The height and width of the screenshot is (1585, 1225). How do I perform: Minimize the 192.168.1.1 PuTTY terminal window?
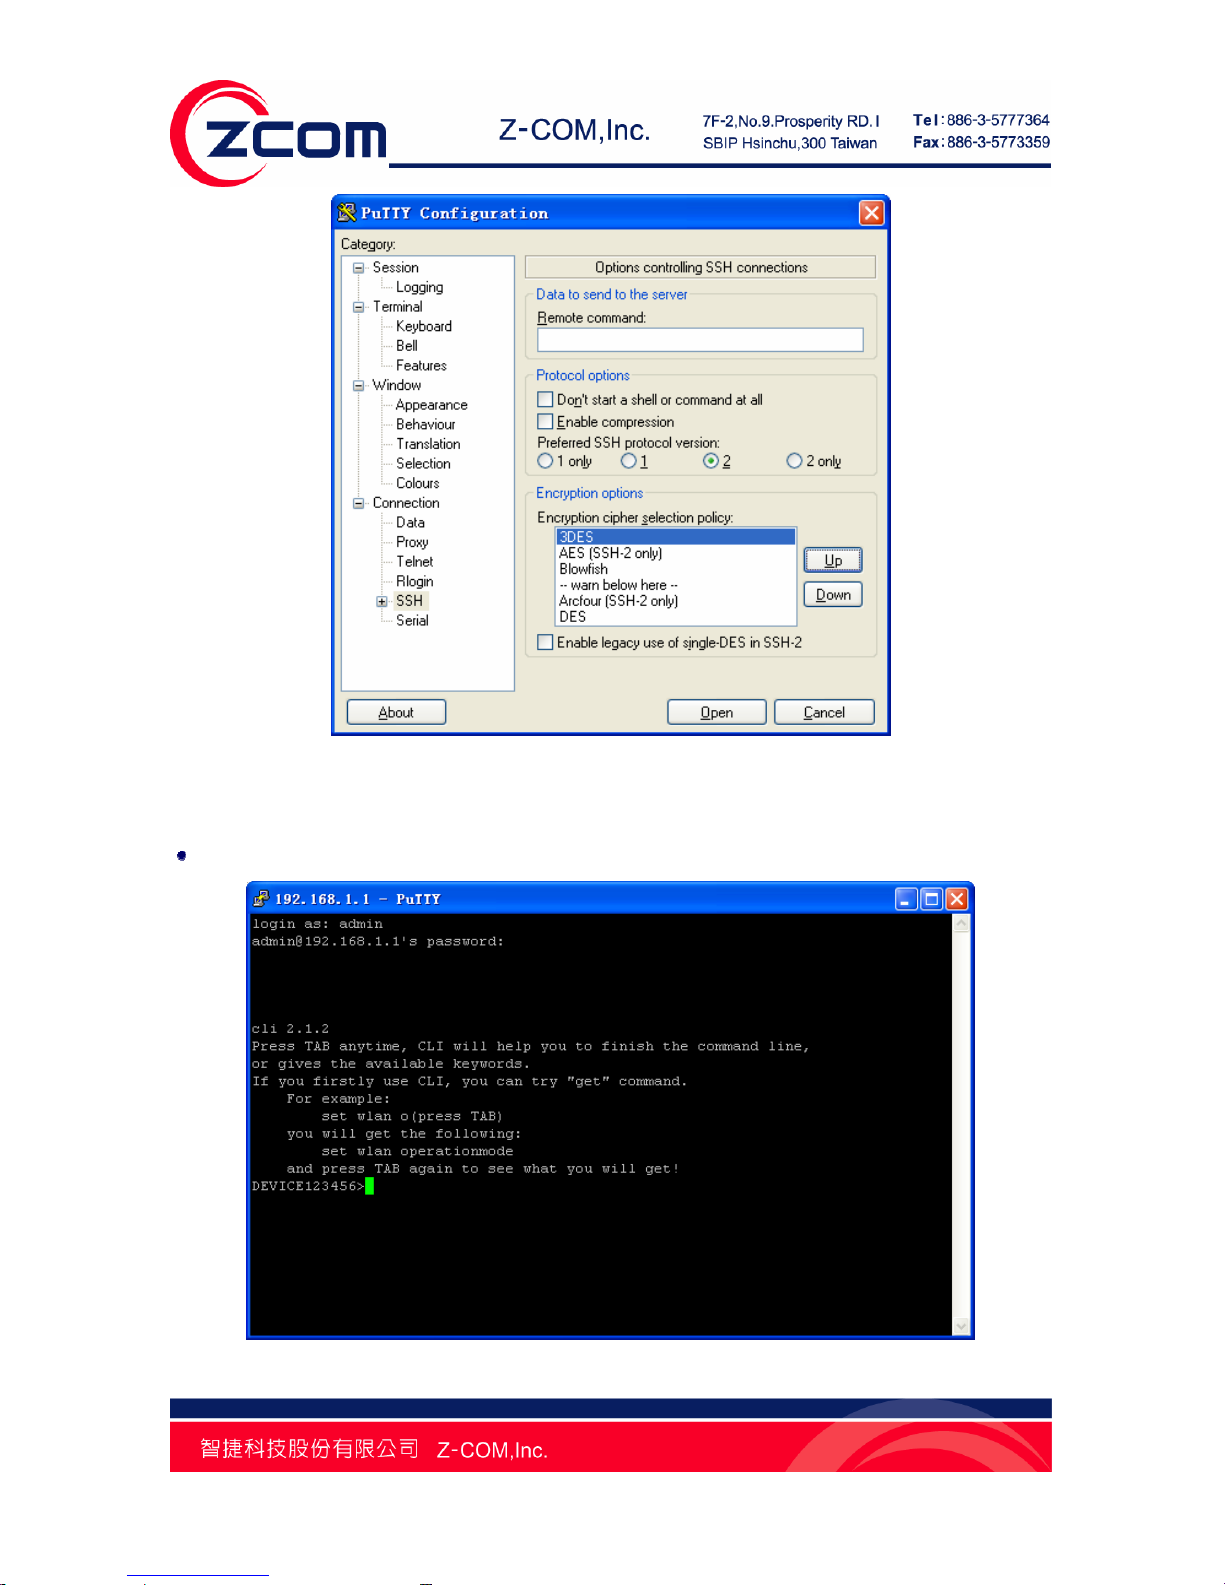click(x=906, y=899)
